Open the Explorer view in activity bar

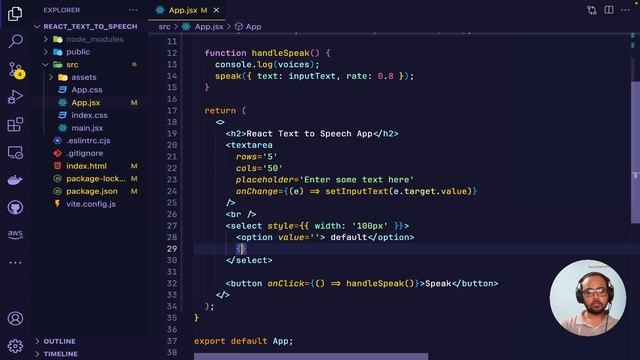tap(15, 14)
